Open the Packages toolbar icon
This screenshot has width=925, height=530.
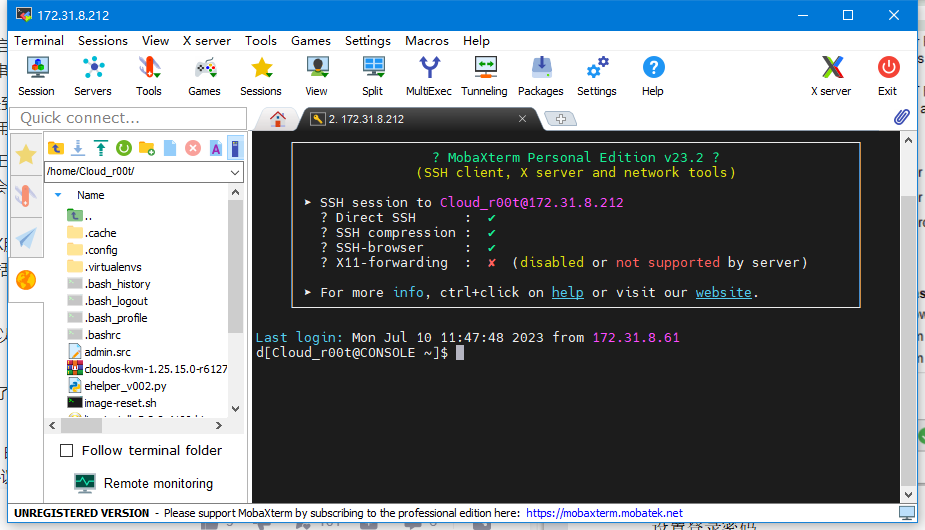(x=541, y=76)
